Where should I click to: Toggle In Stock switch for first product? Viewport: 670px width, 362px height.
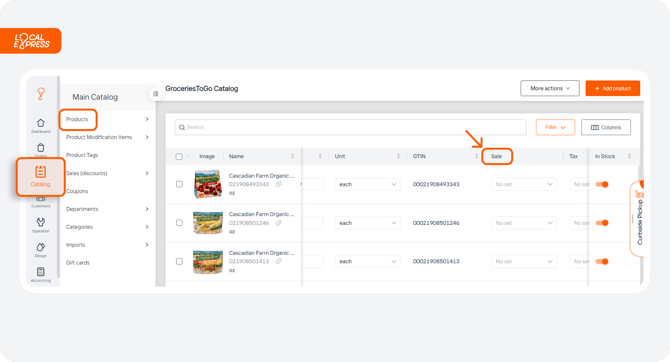(x=602, y=184)
